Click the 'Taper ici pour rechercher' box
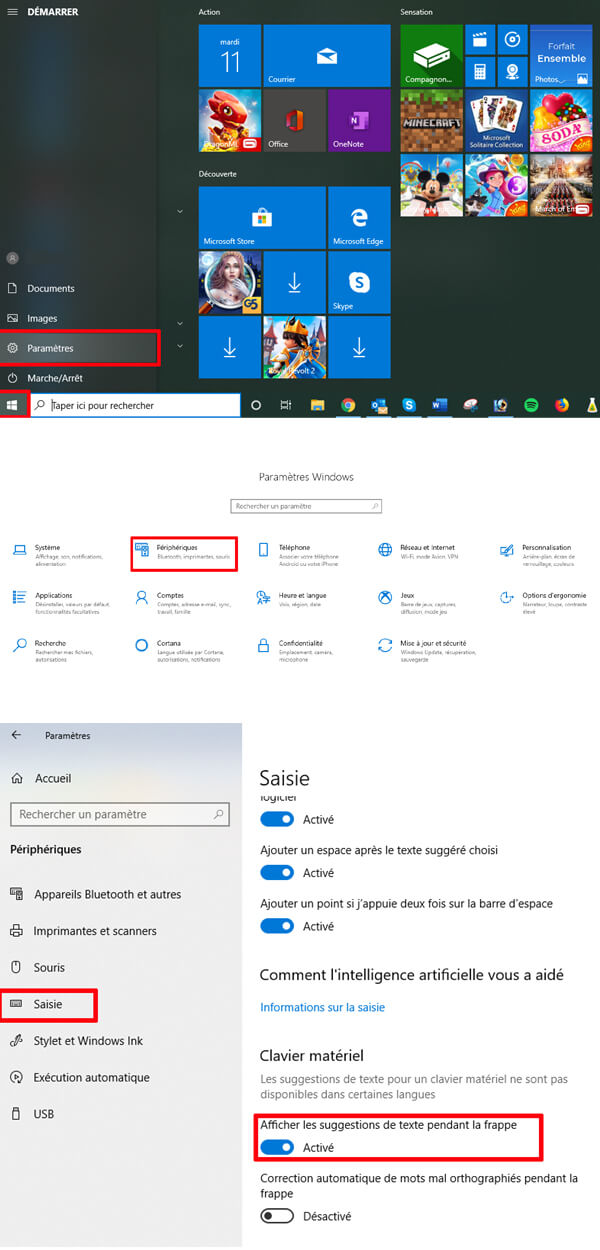Viewport: 600px width, 1250px height. tap(135, 405)
